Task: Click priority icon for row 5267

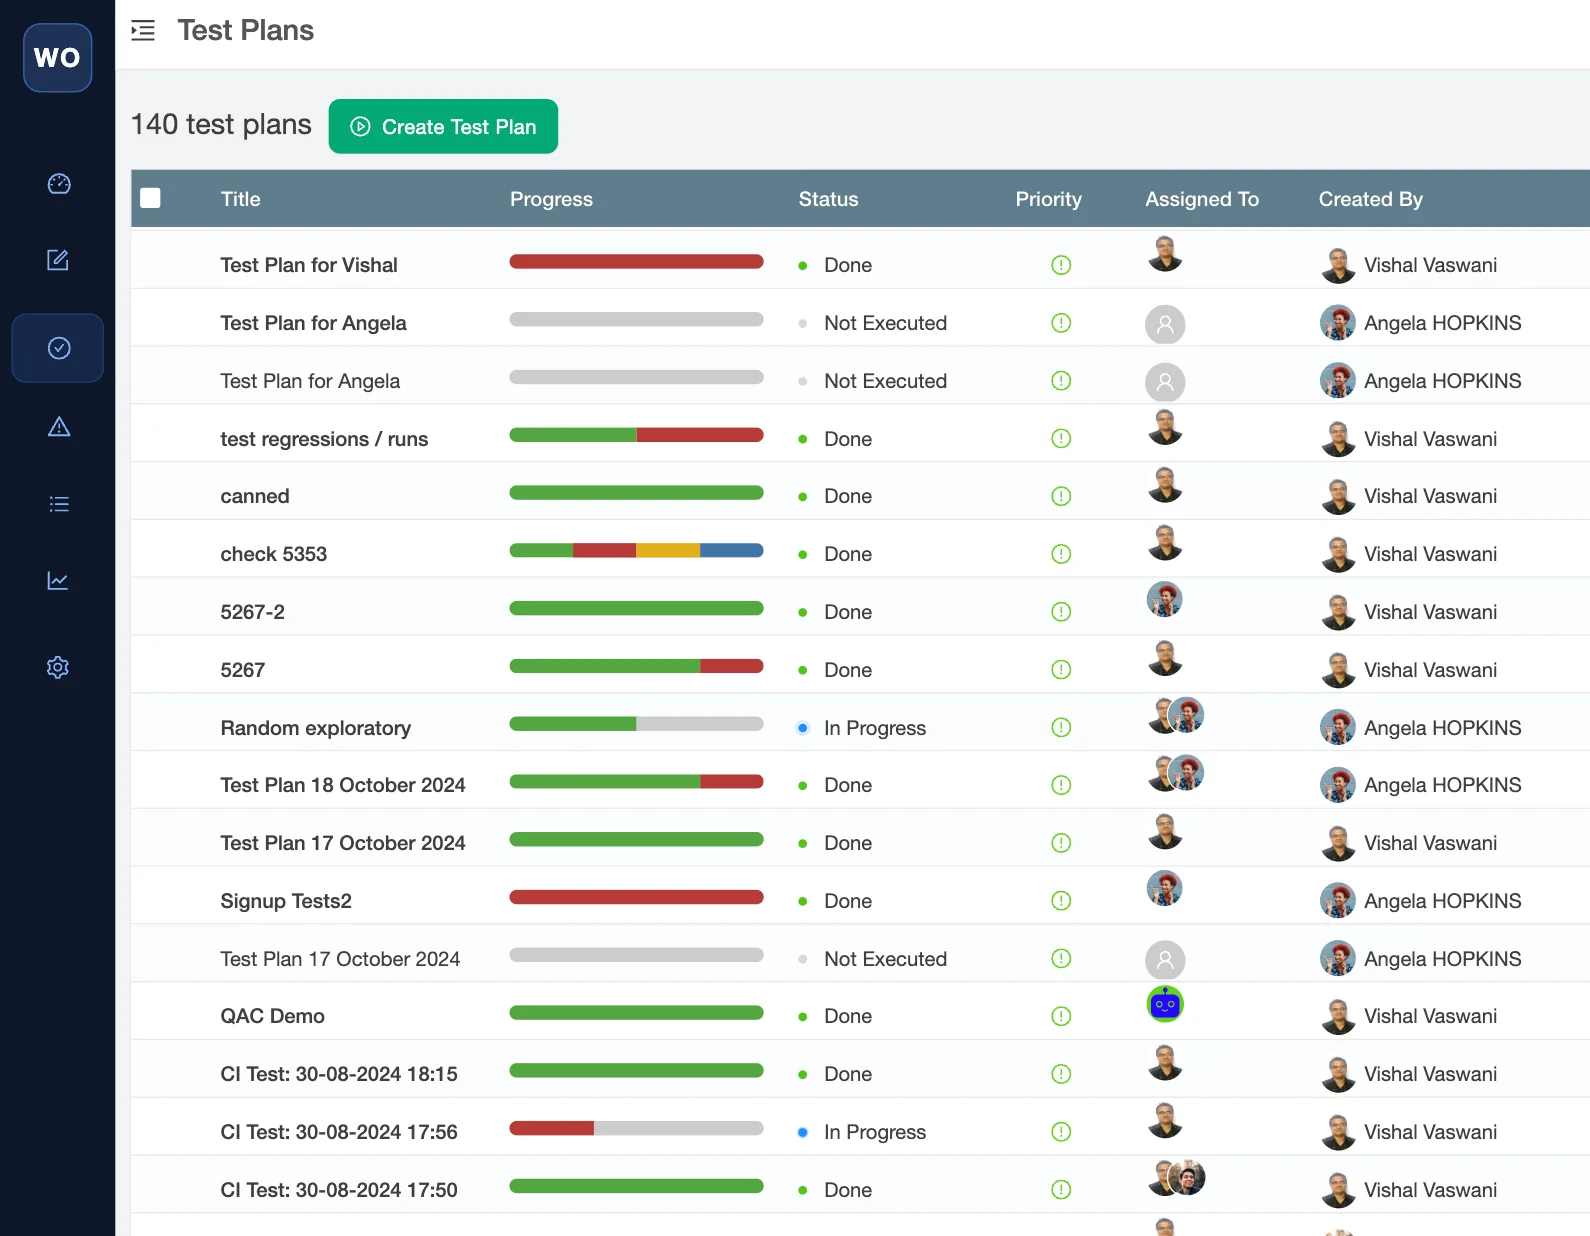Action: pyautogui.click(x=1061, y=670)
